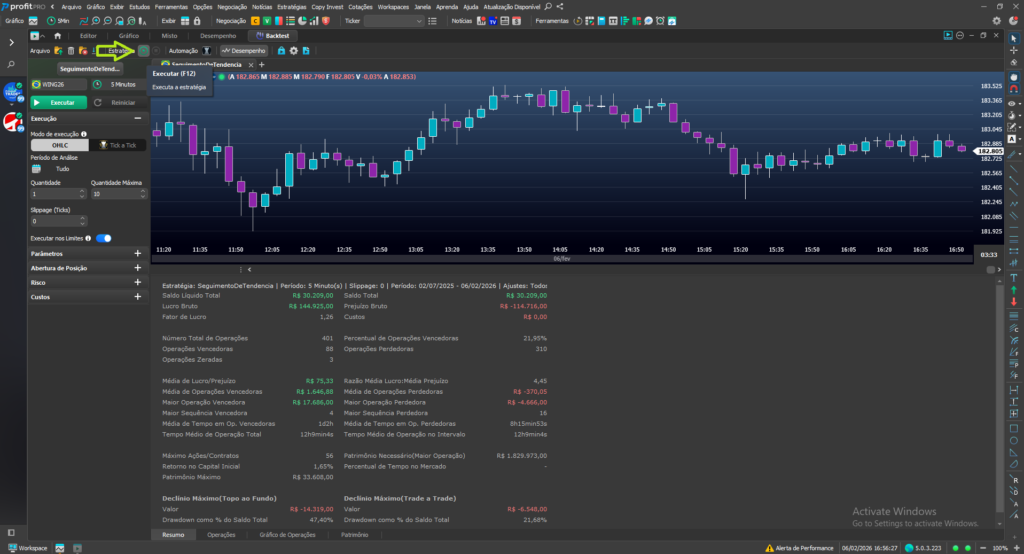1024x554 pixels.
Task: Open the calendar icon for Período de Análise
Action: click(37, 169)
